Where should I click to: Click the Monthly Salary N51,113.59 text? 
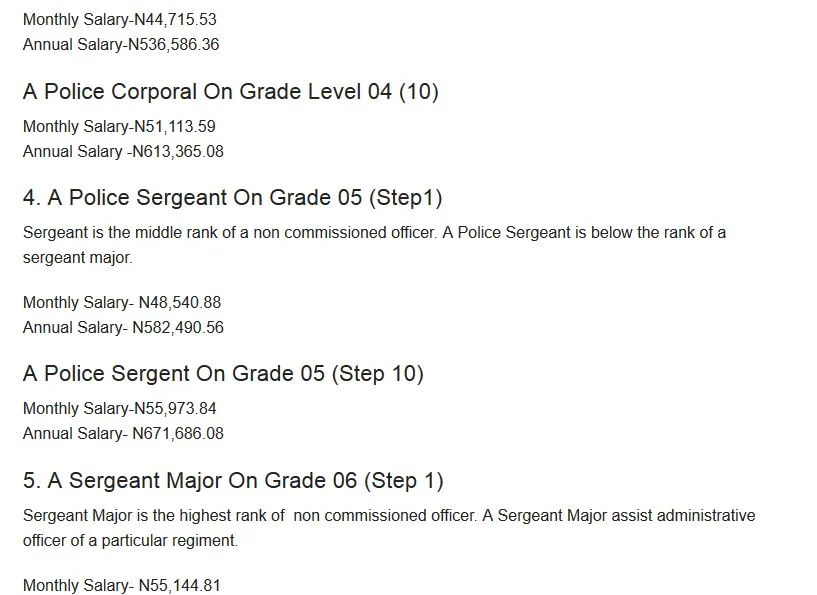[x=119, y=127]
